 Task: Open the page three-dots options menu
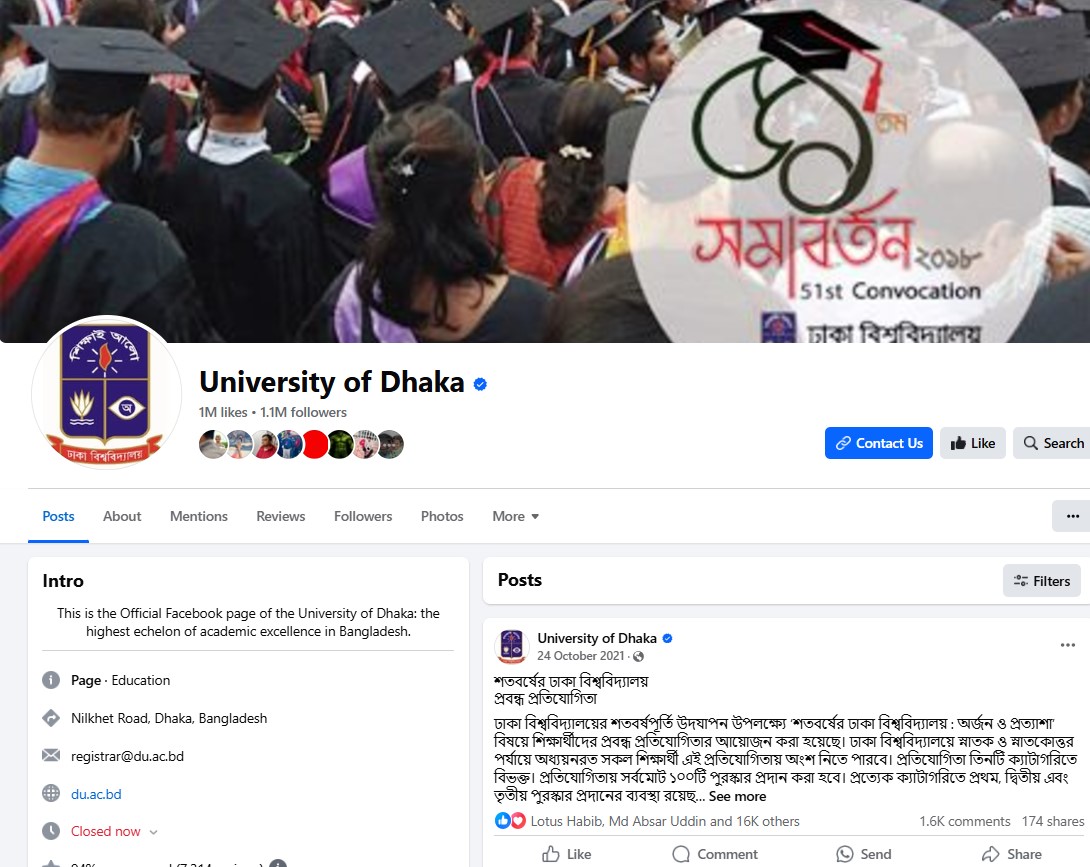coord(1072,516)
